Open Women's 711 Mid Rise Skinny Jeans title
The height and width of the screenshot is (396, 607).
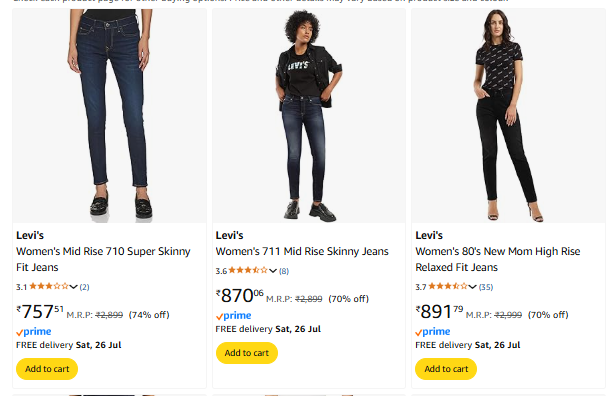(302, 252)
